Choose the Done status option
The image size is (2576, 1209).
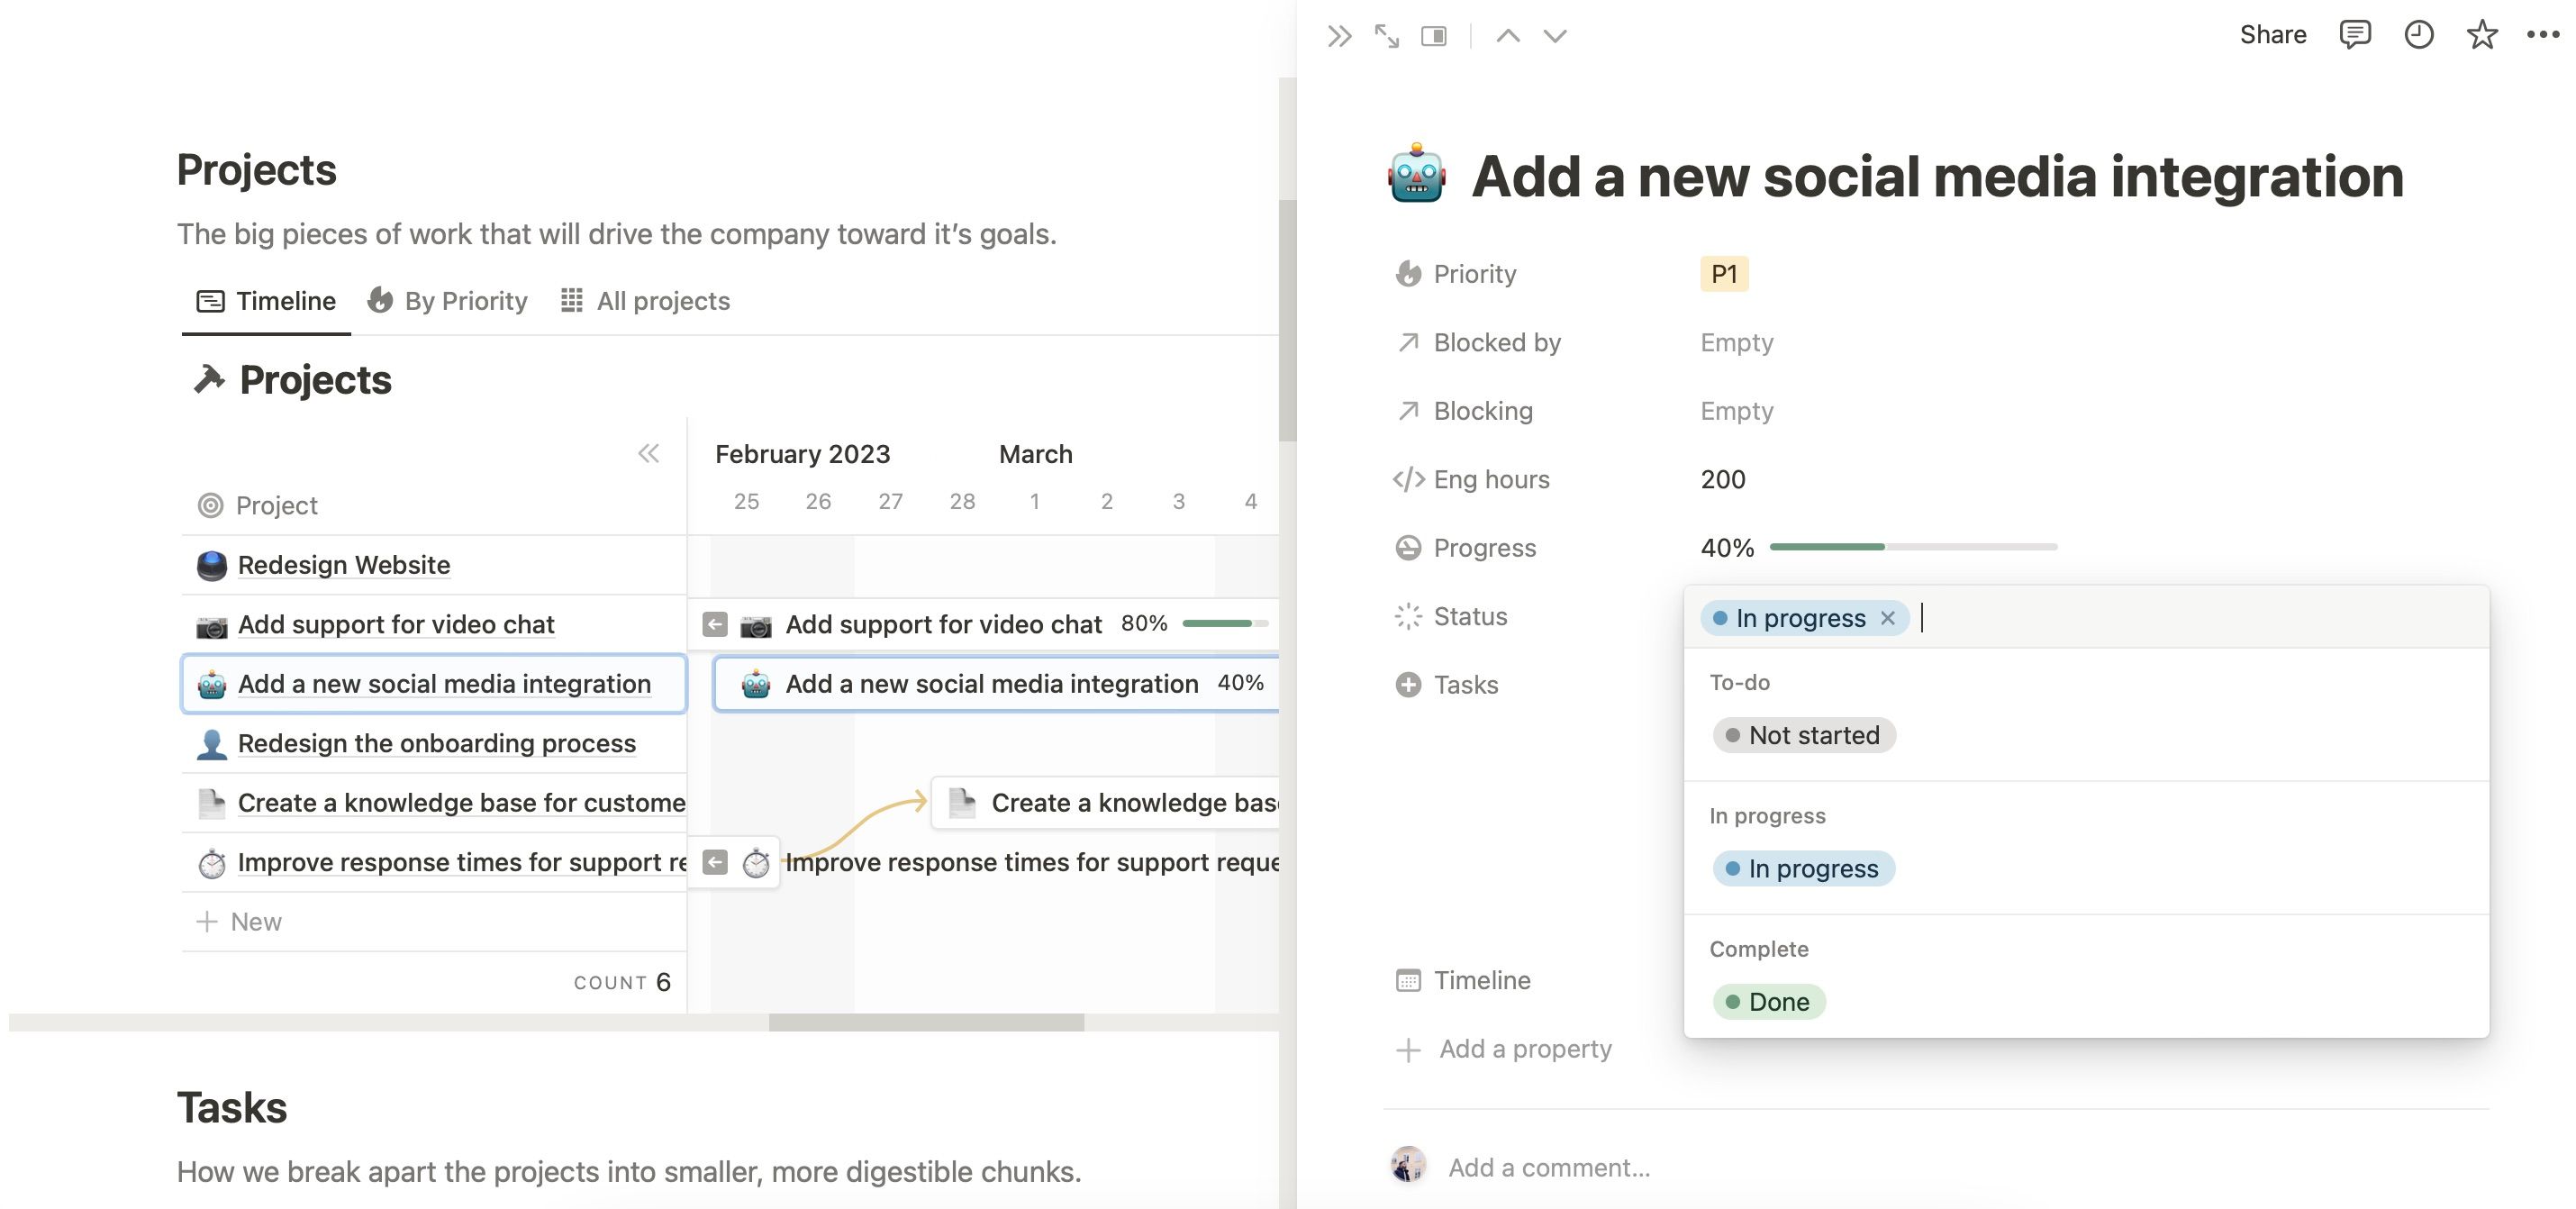(1768, 1001)
